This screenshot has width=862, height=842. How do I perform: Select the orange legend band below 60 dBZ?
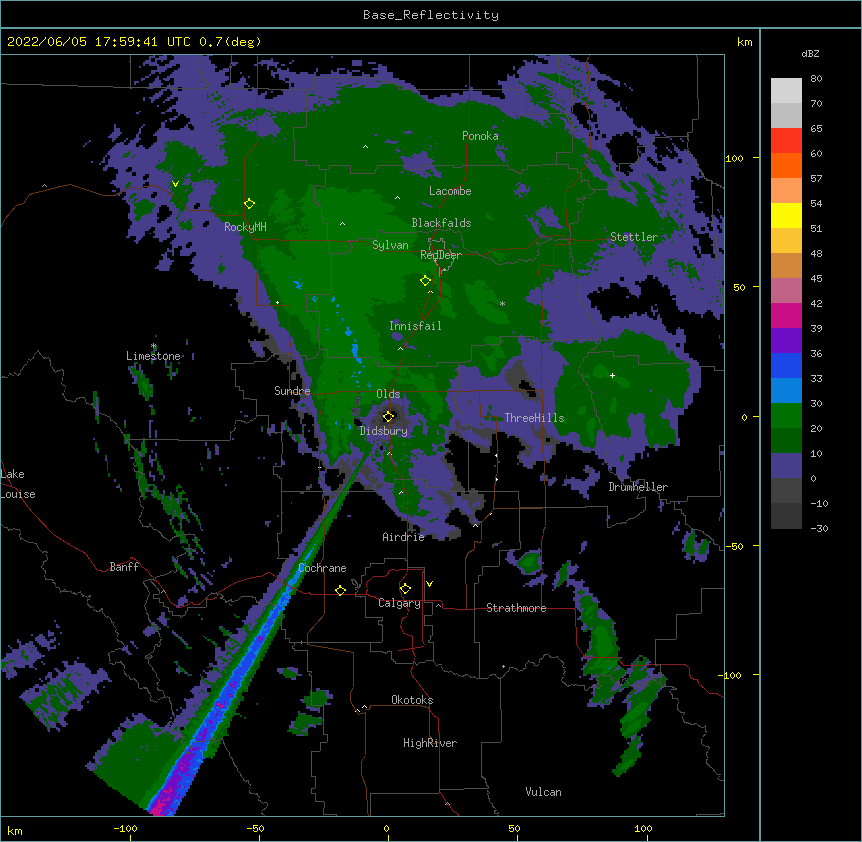[x=786, y=165]
